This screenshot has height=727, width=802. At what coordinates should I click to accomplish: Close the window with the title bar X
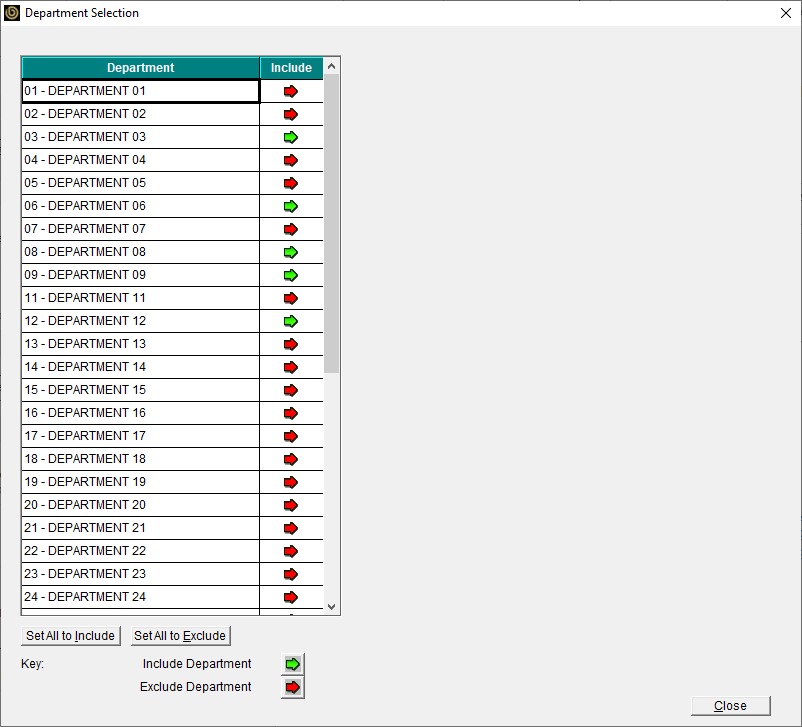(x=786, y=13)
